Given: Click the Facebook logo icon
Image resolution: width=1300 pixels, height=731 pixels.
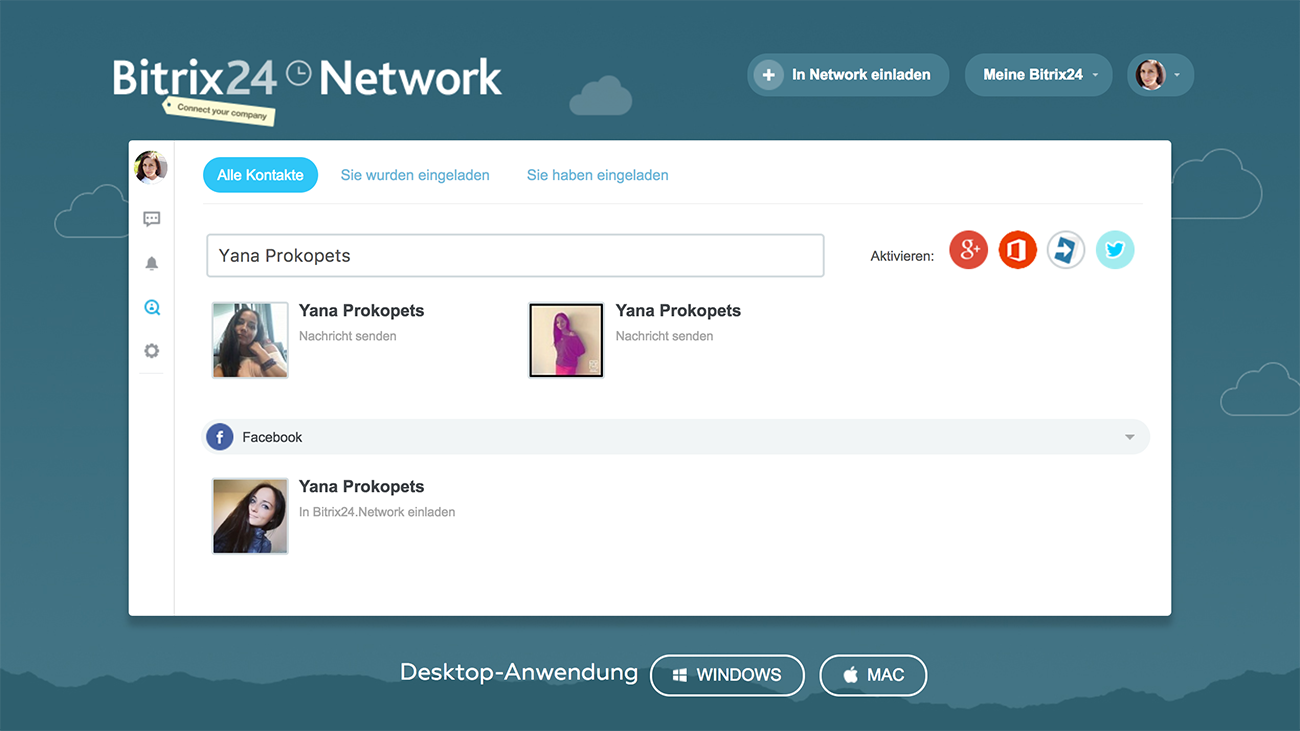Looking at the screenshot, I should tap(220, 437).
